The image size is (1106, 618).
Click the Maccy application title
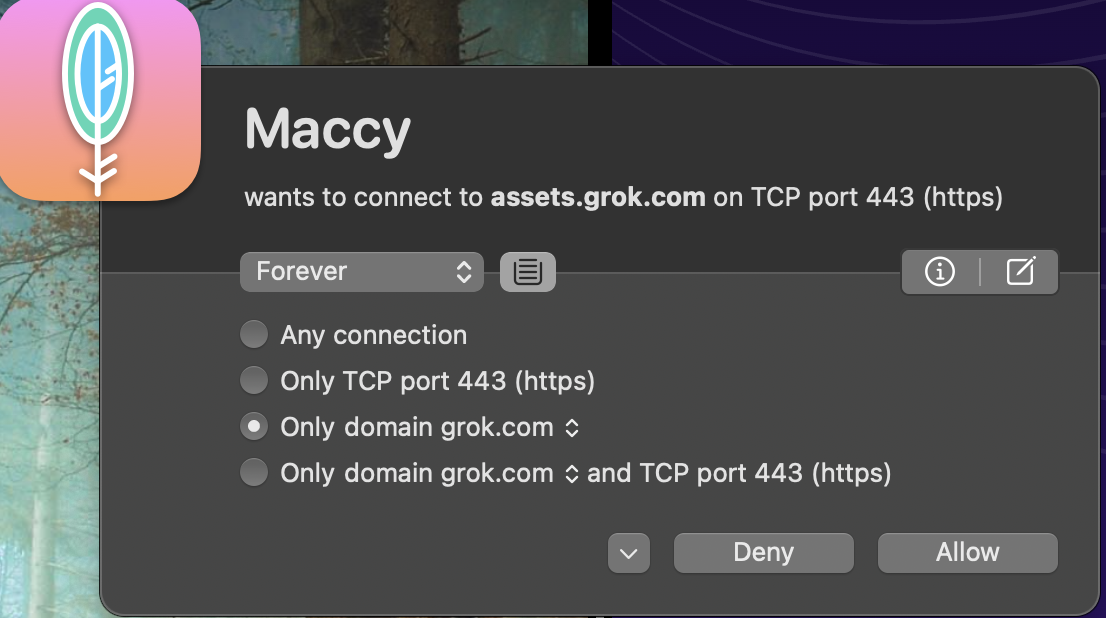click(327, 131)
